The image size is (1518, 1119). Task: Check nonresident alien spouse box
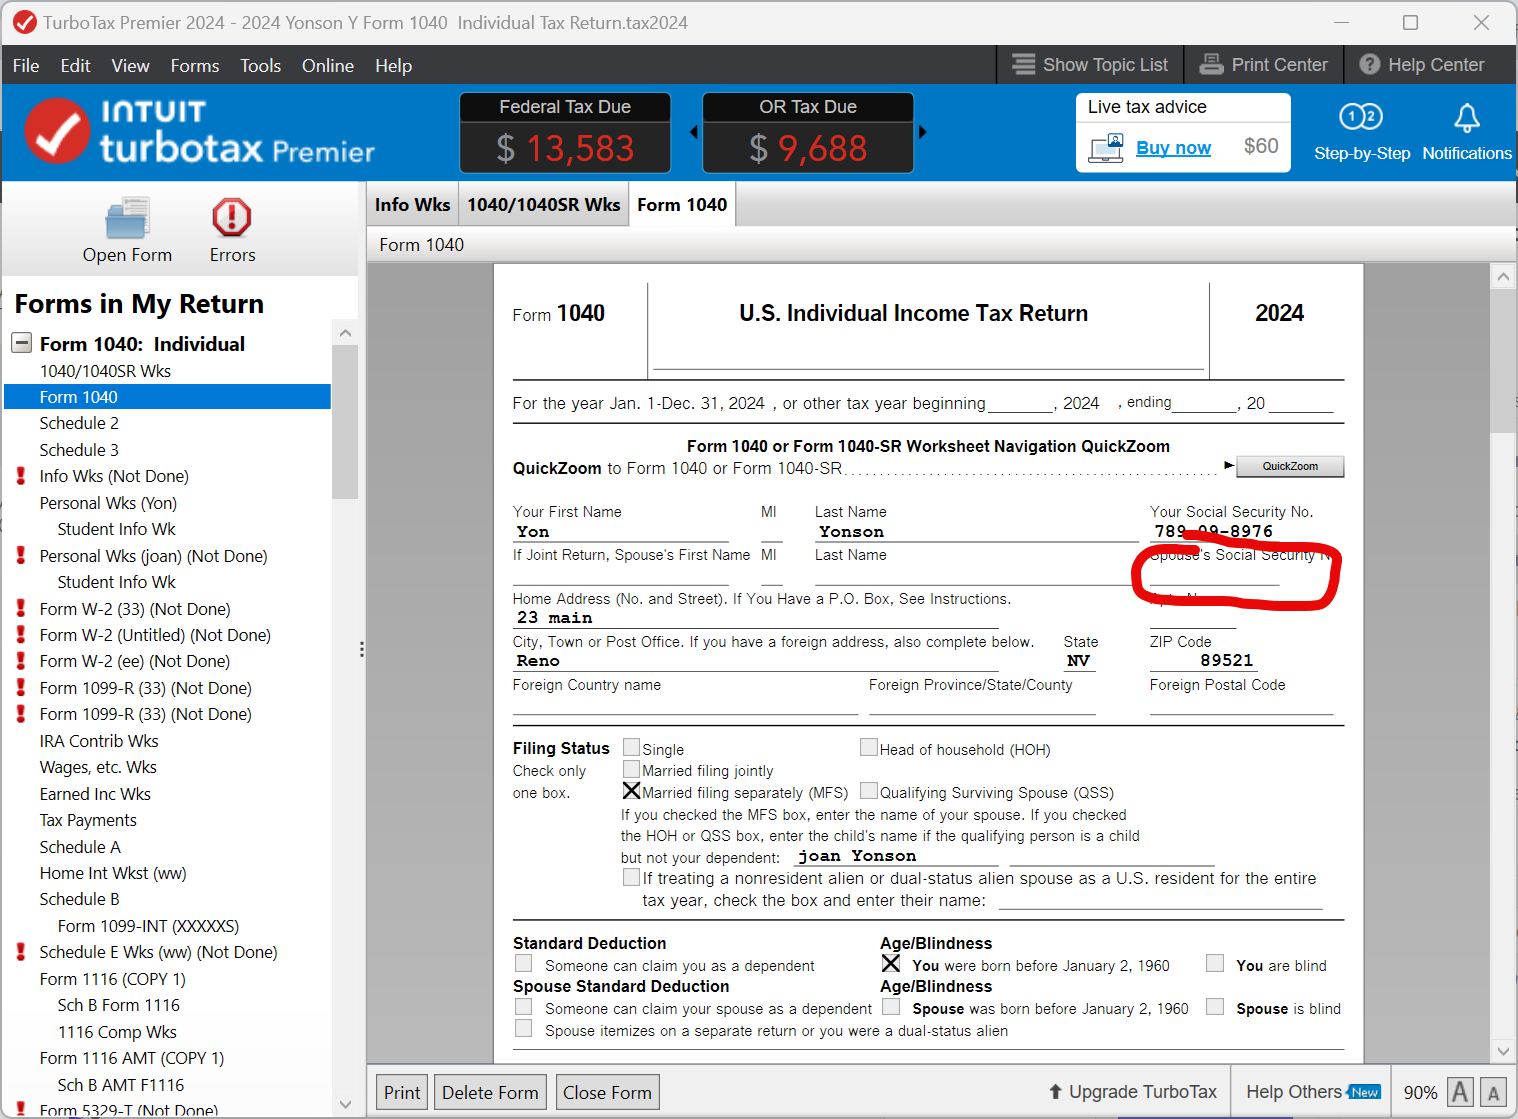click(631, 877)
